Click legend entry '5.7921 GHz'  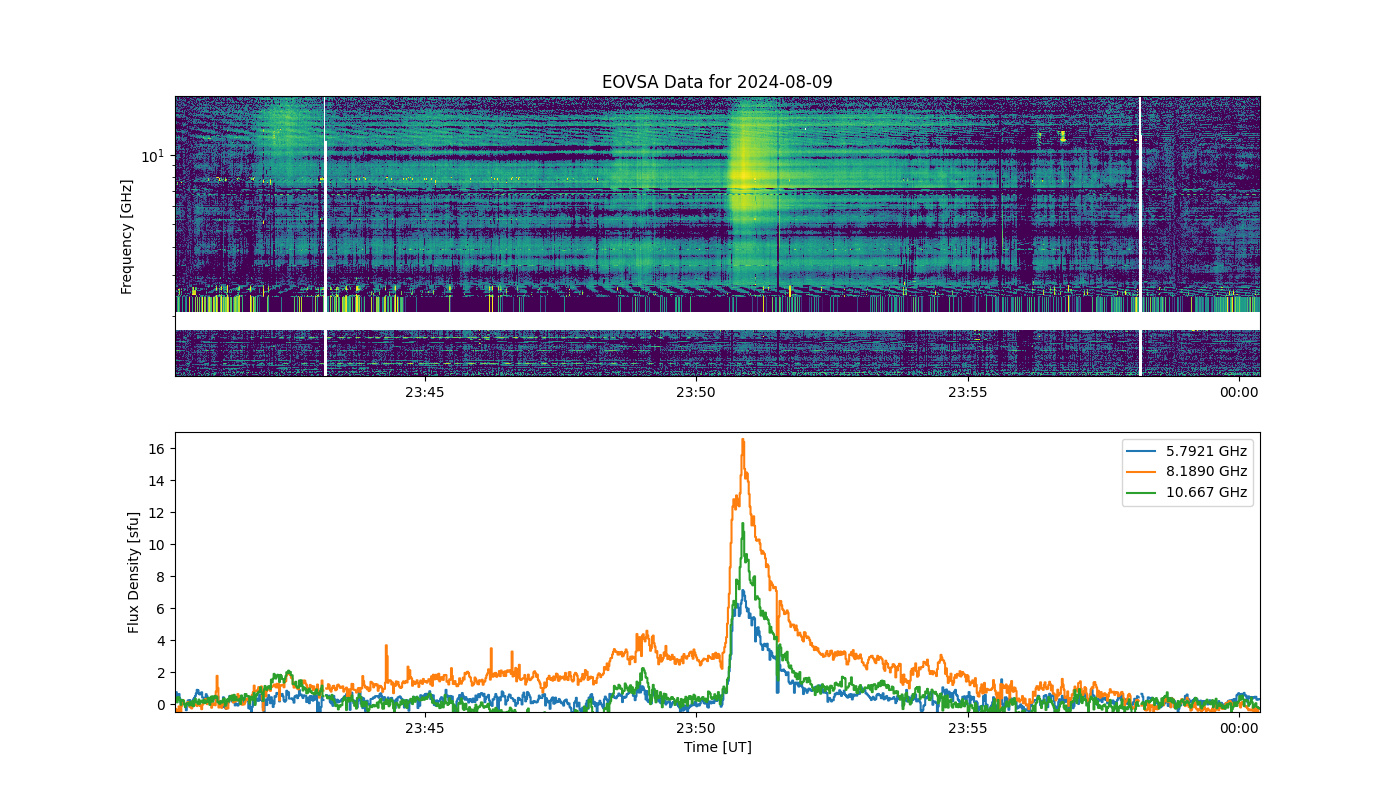point(1207,451)
